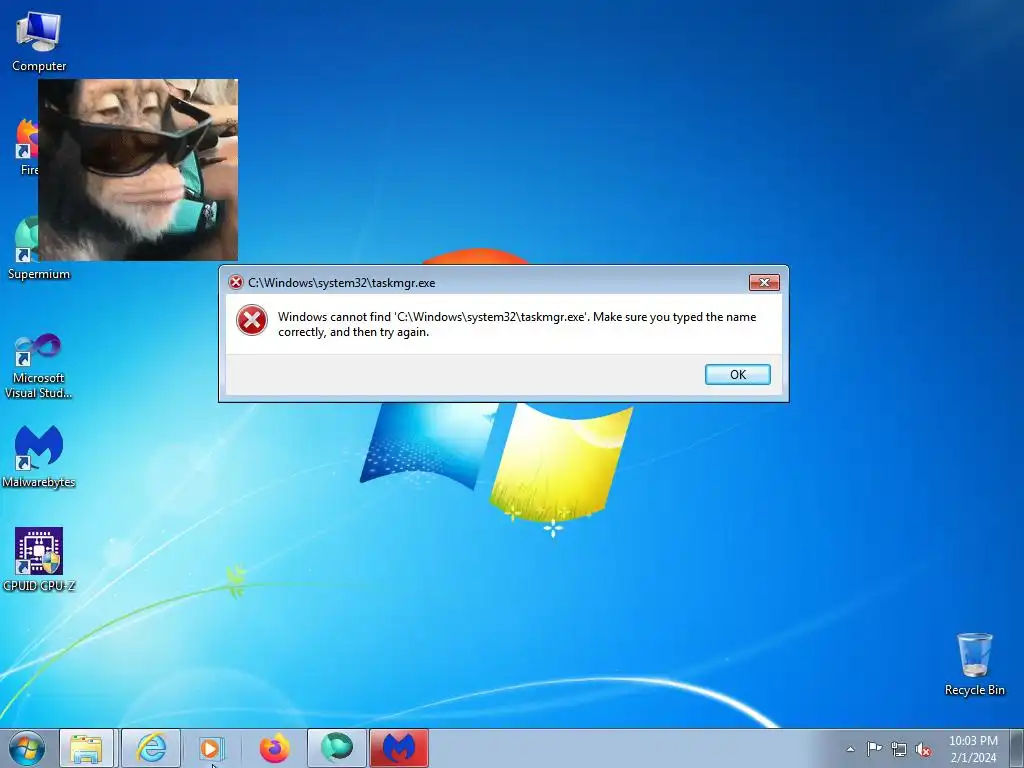Launch Firefox from the taskbar
This screenshot has width=1024, height=768.
tap(274, 748)
